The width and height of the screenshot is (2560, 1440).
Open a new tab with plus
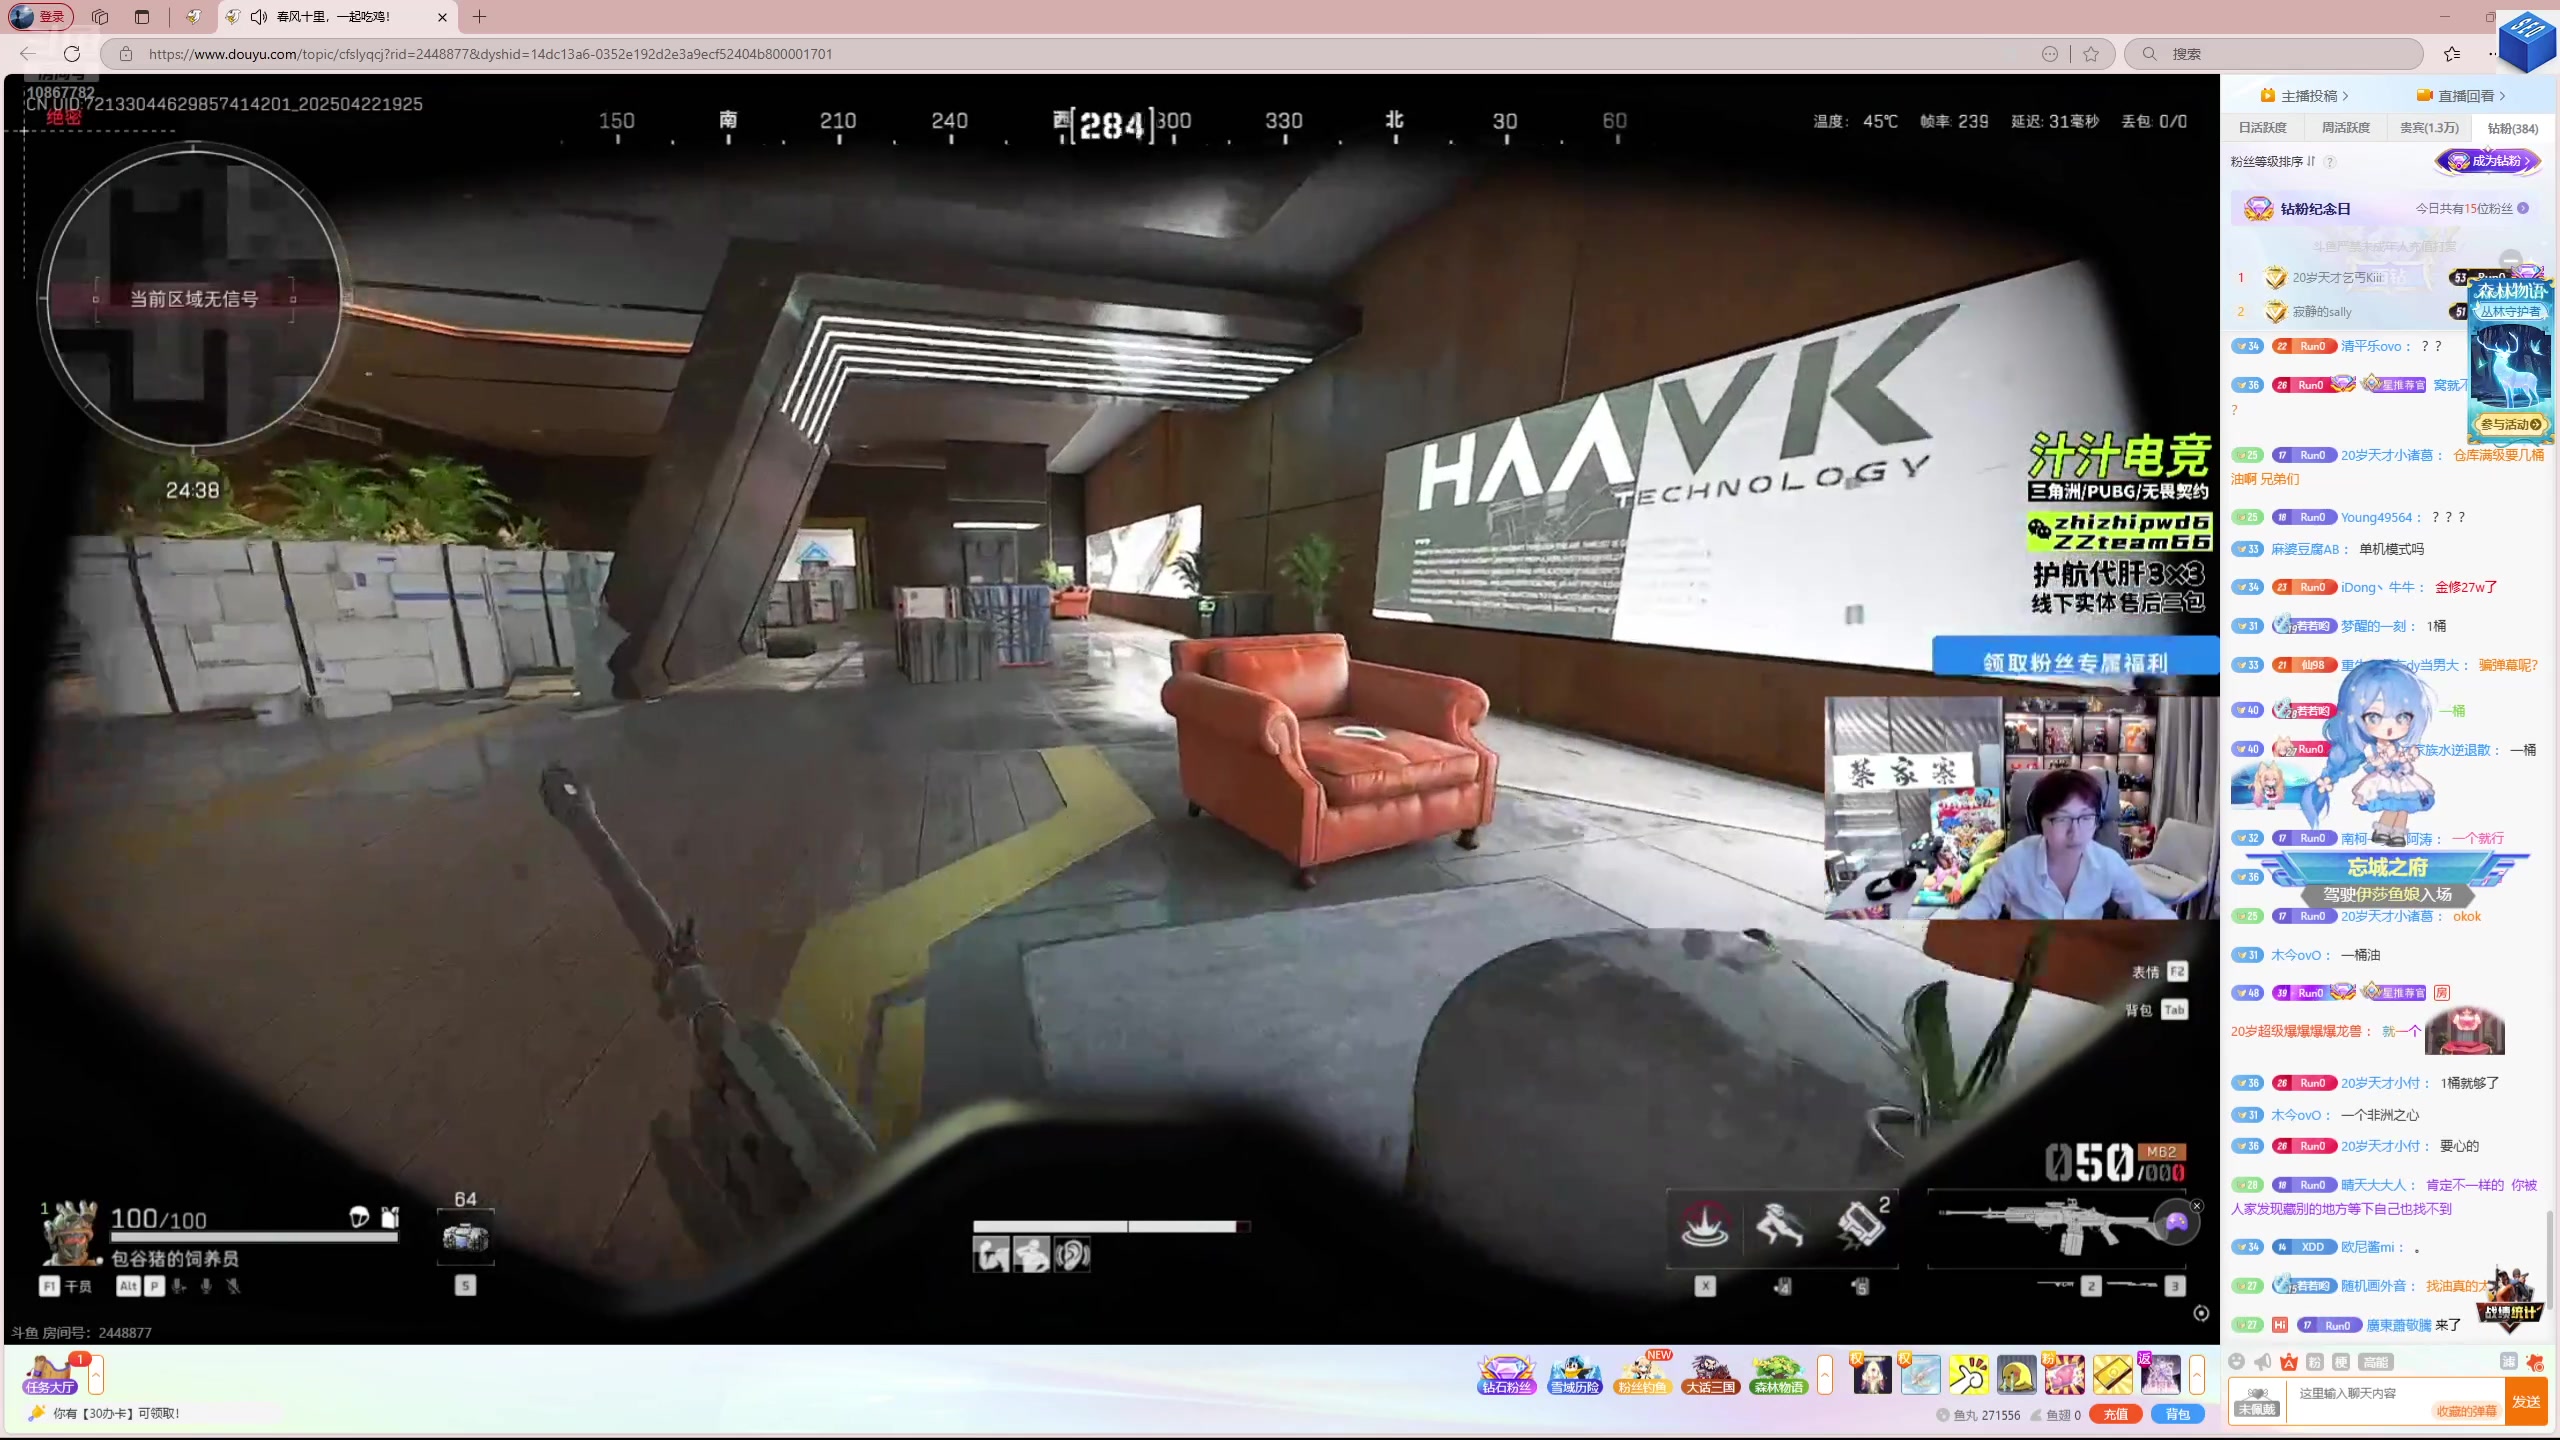[480, 17]
